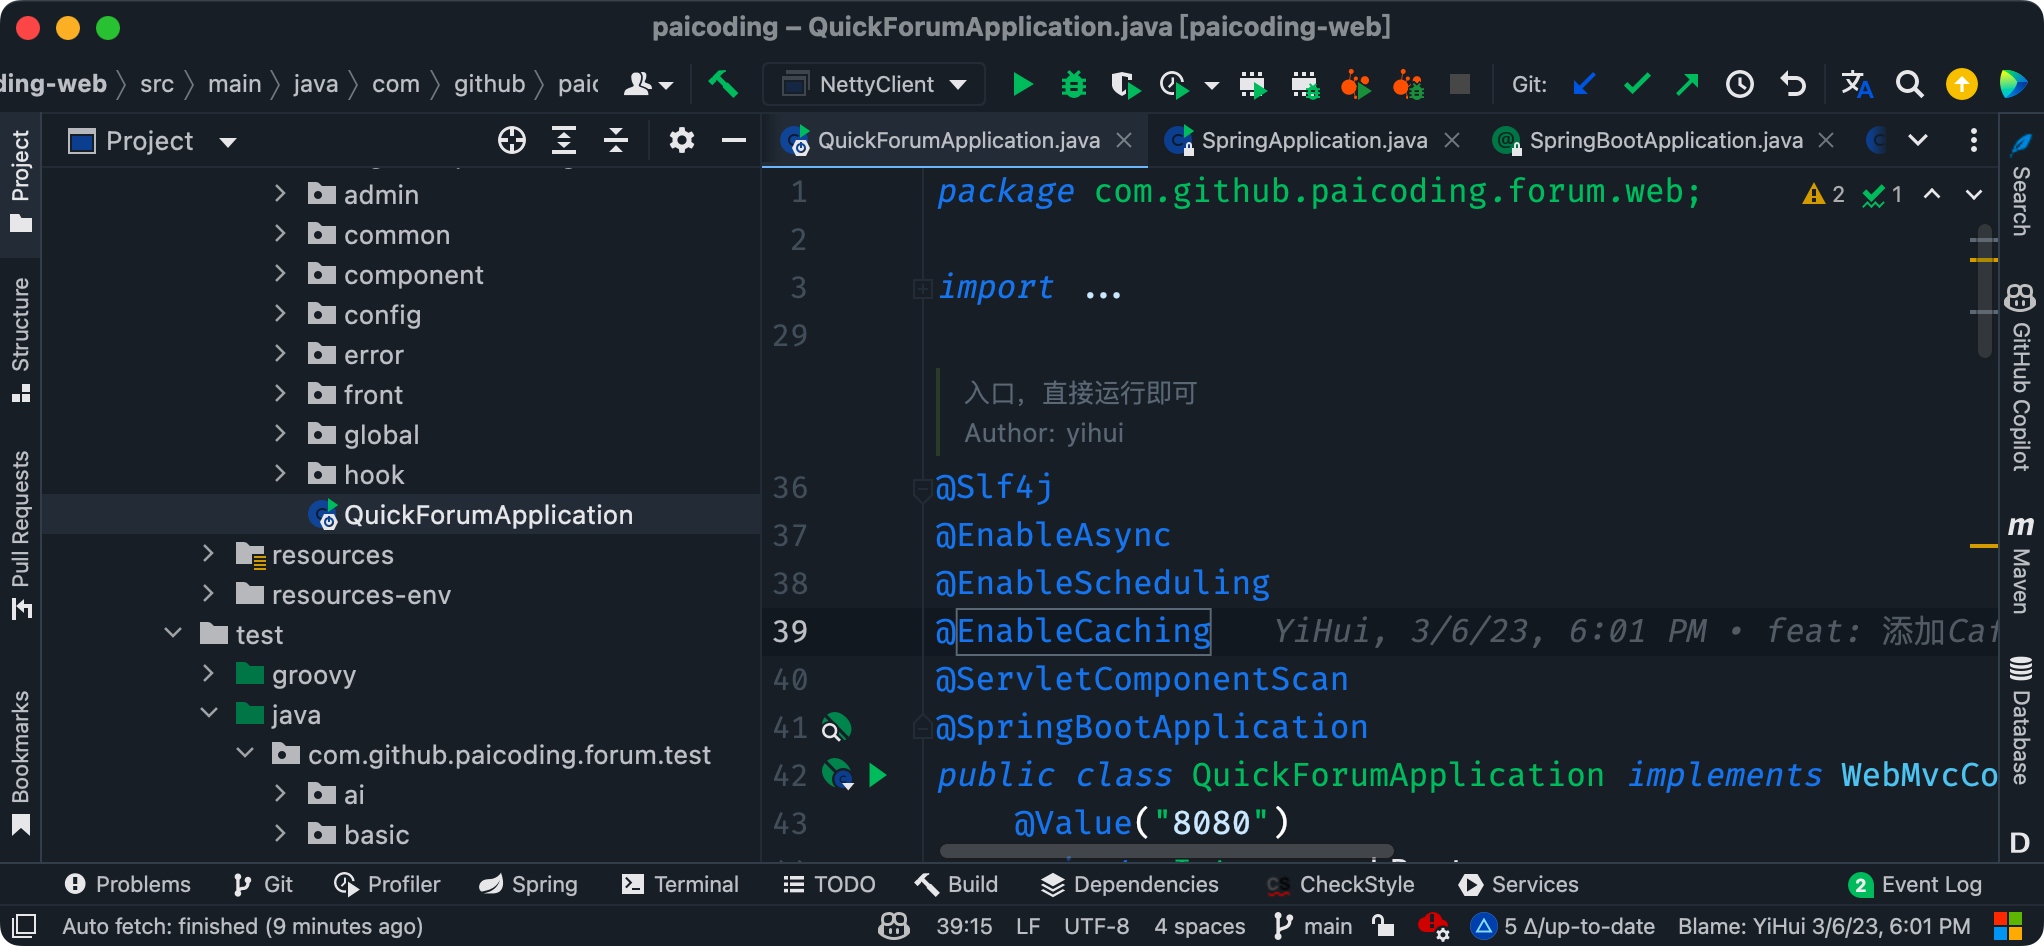Commit changes with the green checkmark
The width and height of the screenshot is (2044, 946).
click(1636, 84)
